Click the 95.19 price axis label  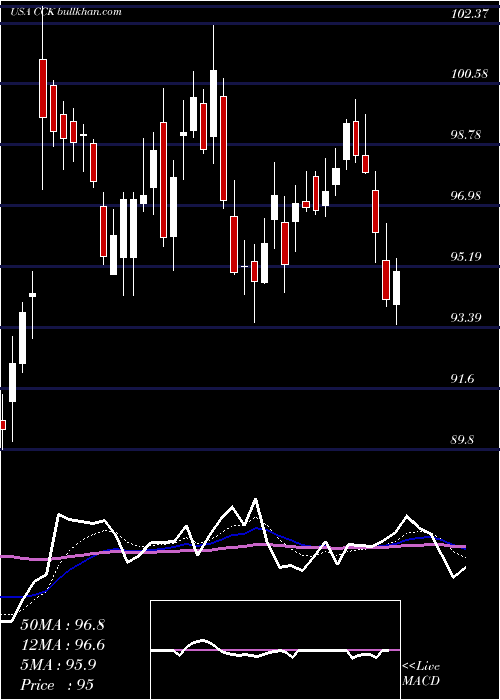tap(467, 257)
